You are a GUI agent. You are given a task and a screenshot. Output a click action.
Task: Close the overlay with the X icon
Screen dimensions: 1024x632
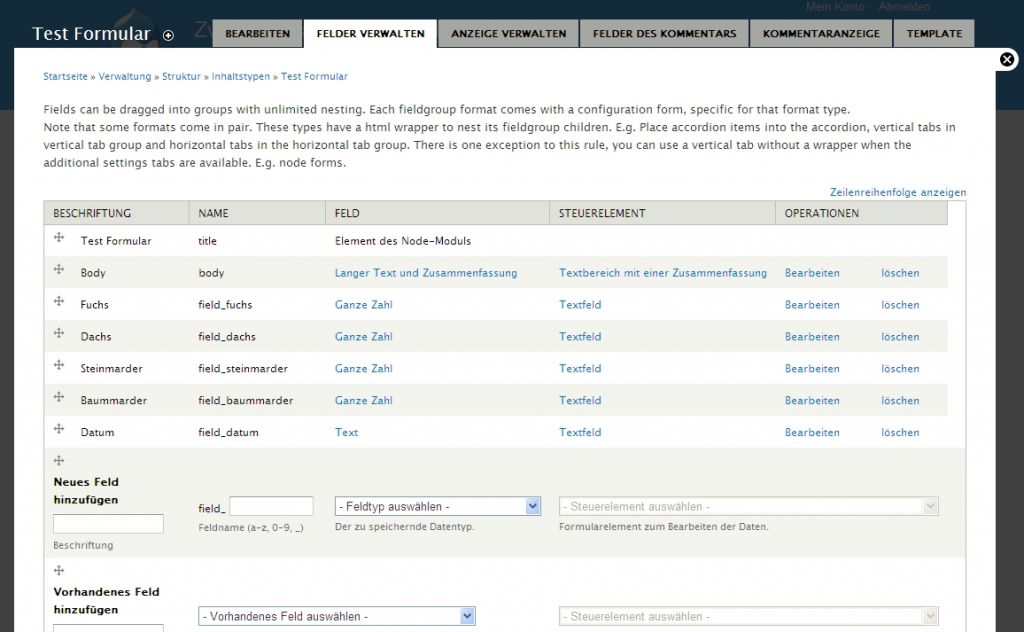[x=1007, y=60]
